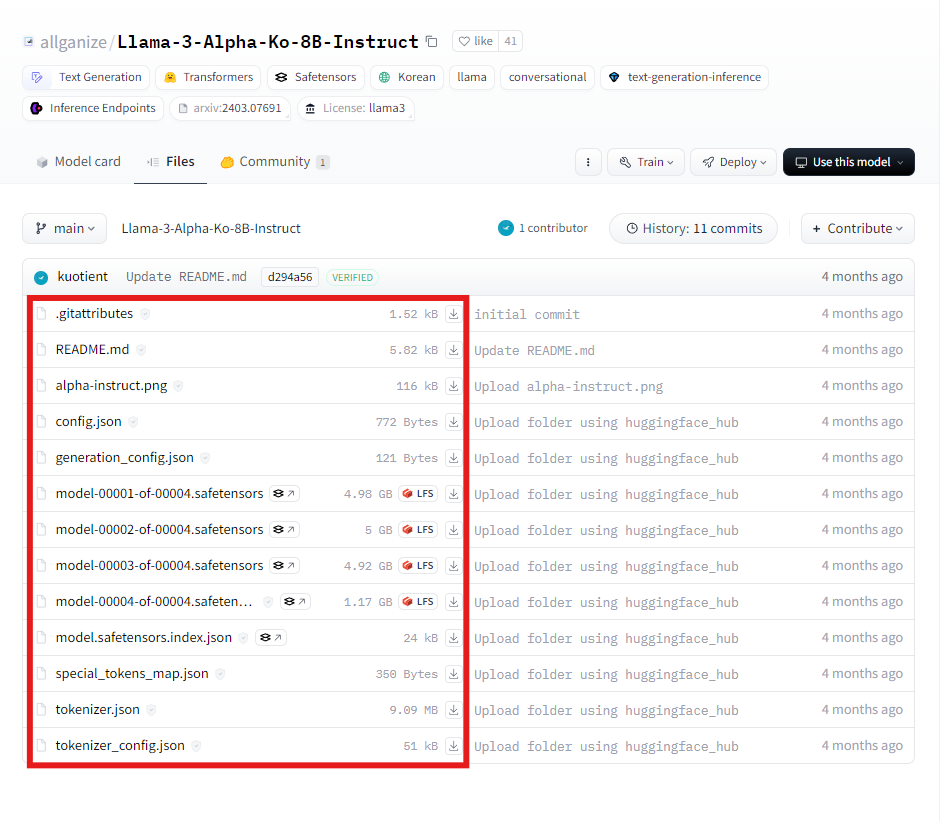Screen dimensions: 940x821
Task: Open model-00001-of-00004.safetensors
Action: [x=159, y=494]
